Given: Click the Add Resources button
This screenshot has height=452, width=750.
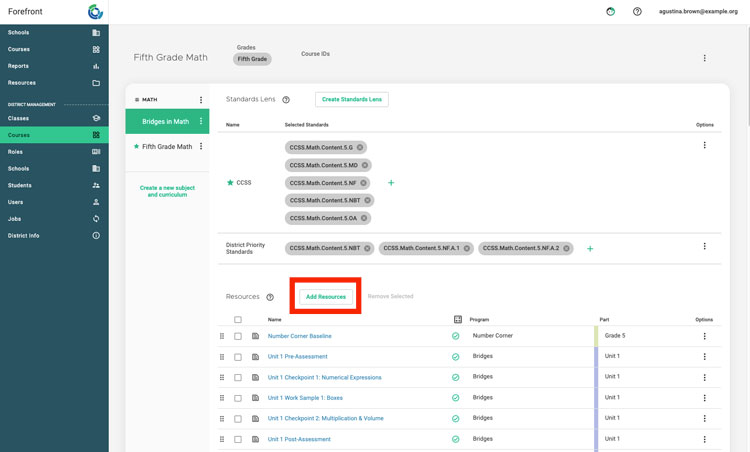Looking at the screenshot, I should (326, 297).
